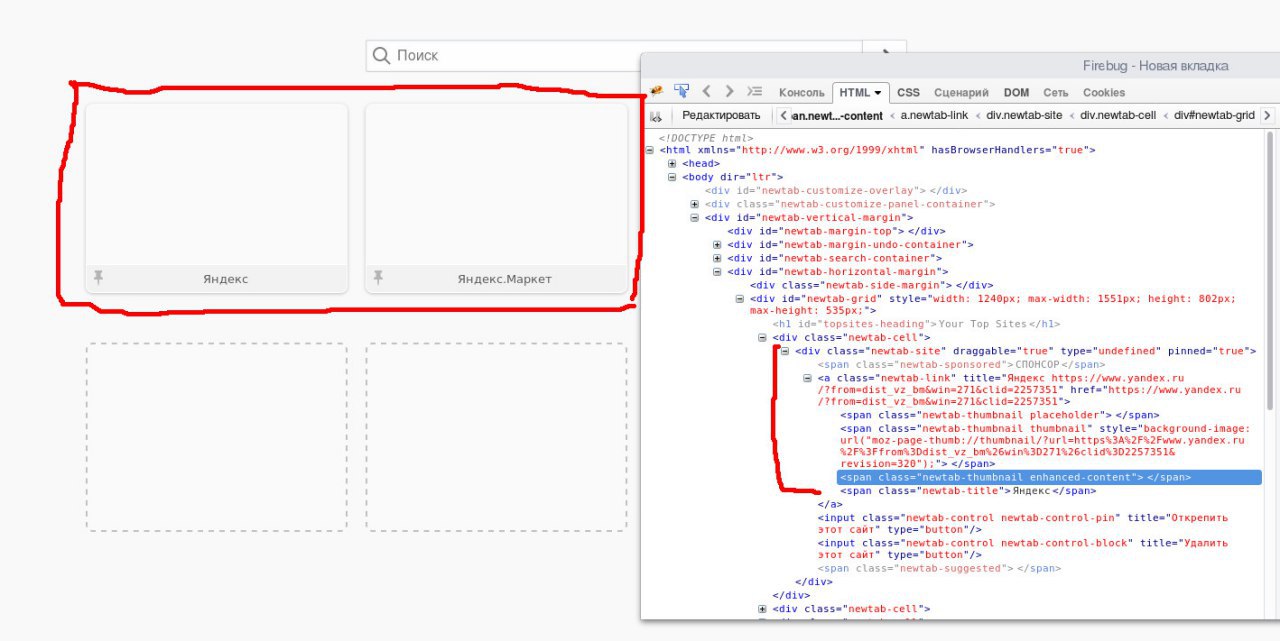Activate the element inspector tool
Image resolution: width=1280 pixels, height=641 pixels.
click(x=681, y=91)
